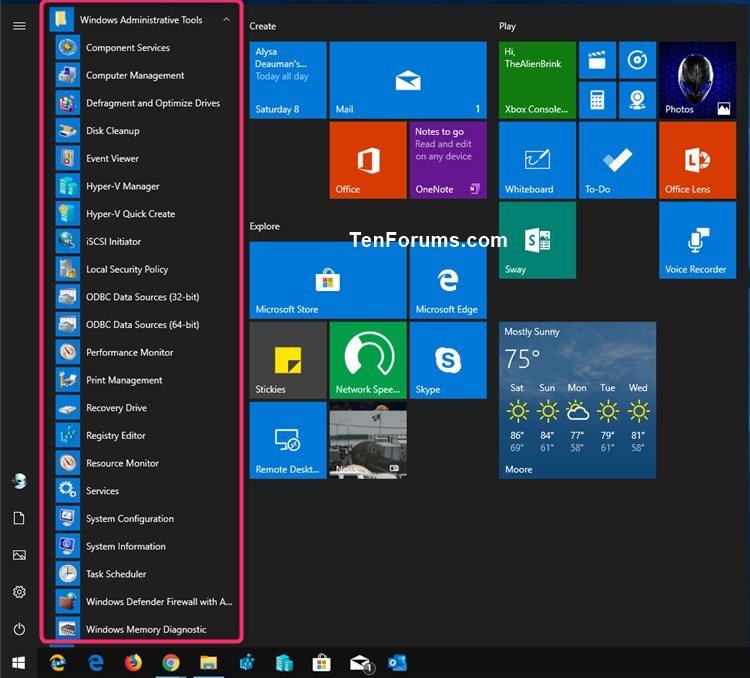
Task: Click the Create group heading
Action: [263, 26]
